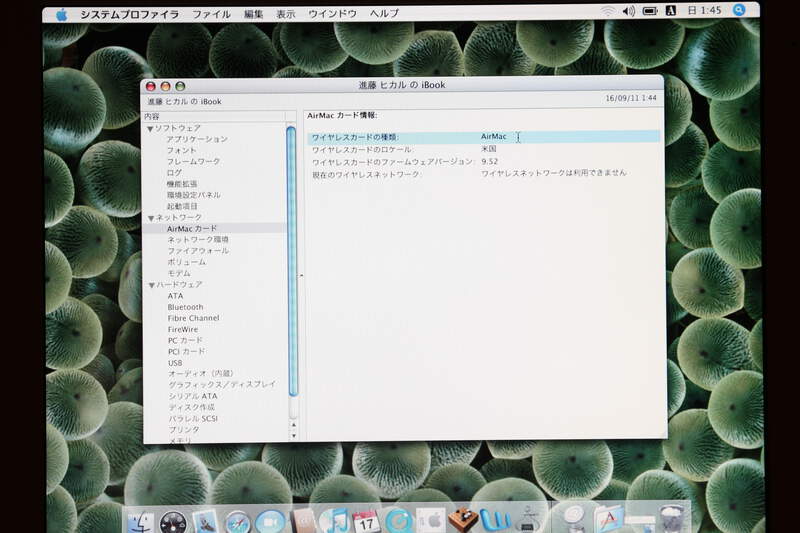Viewport: 800px width, 533px height.
Task: Launch Microsoft Word from the Dock
Action: pyautogui.click(x=495, y=519)
